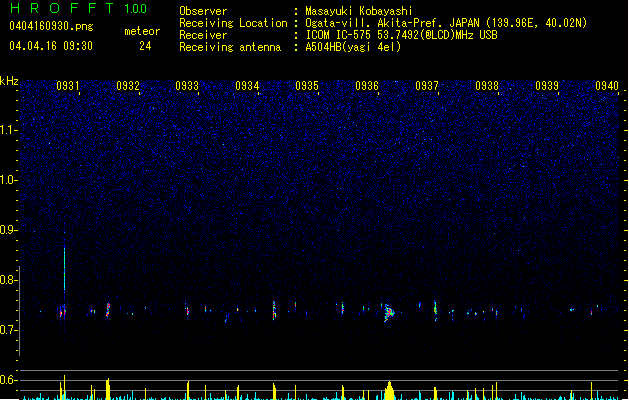Image resolution: width=629 pixels, height=400 pixels.
Task: Click the 0938 time marker
Action: (x=487, y=86)
